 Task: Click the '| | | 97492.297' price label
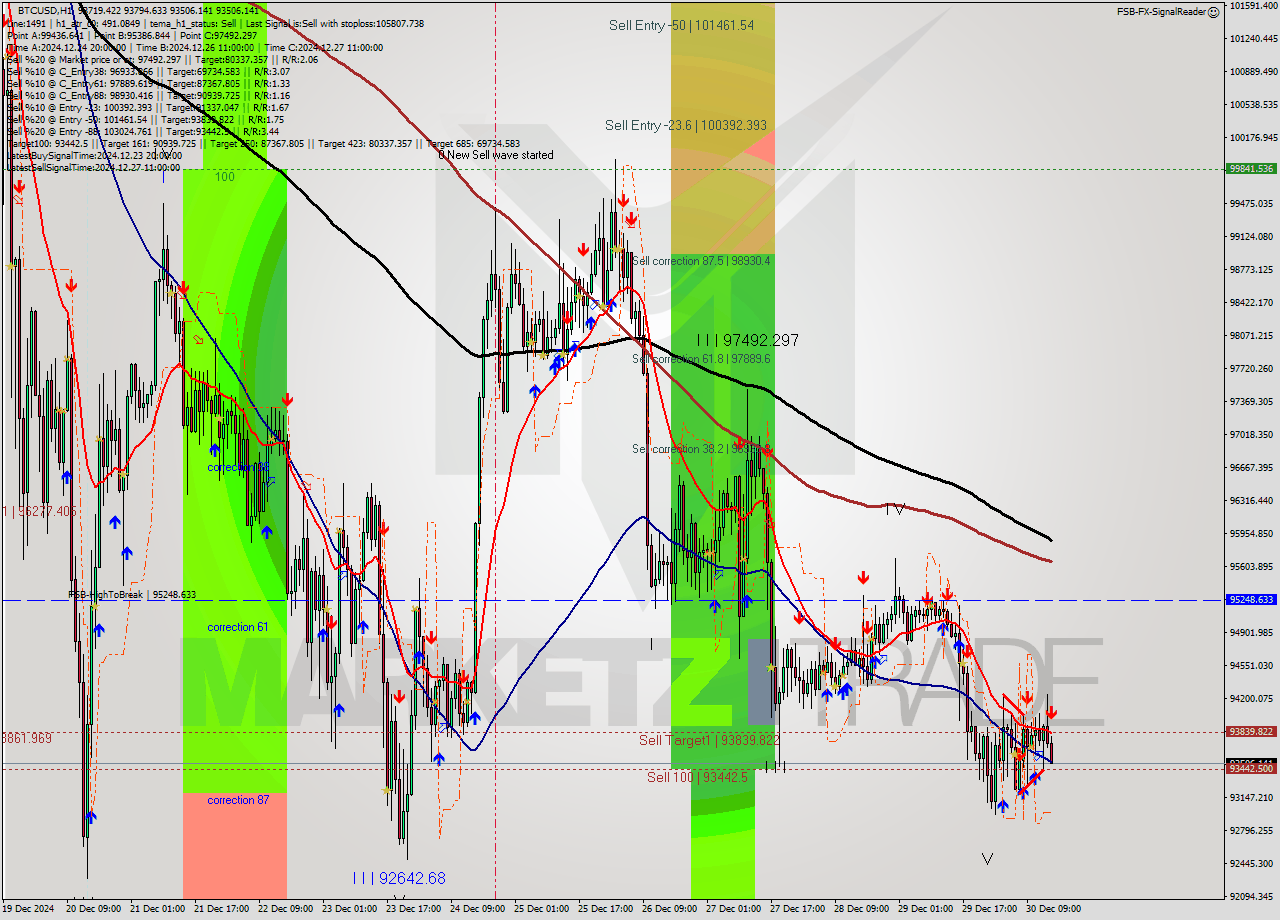point(748,341)
